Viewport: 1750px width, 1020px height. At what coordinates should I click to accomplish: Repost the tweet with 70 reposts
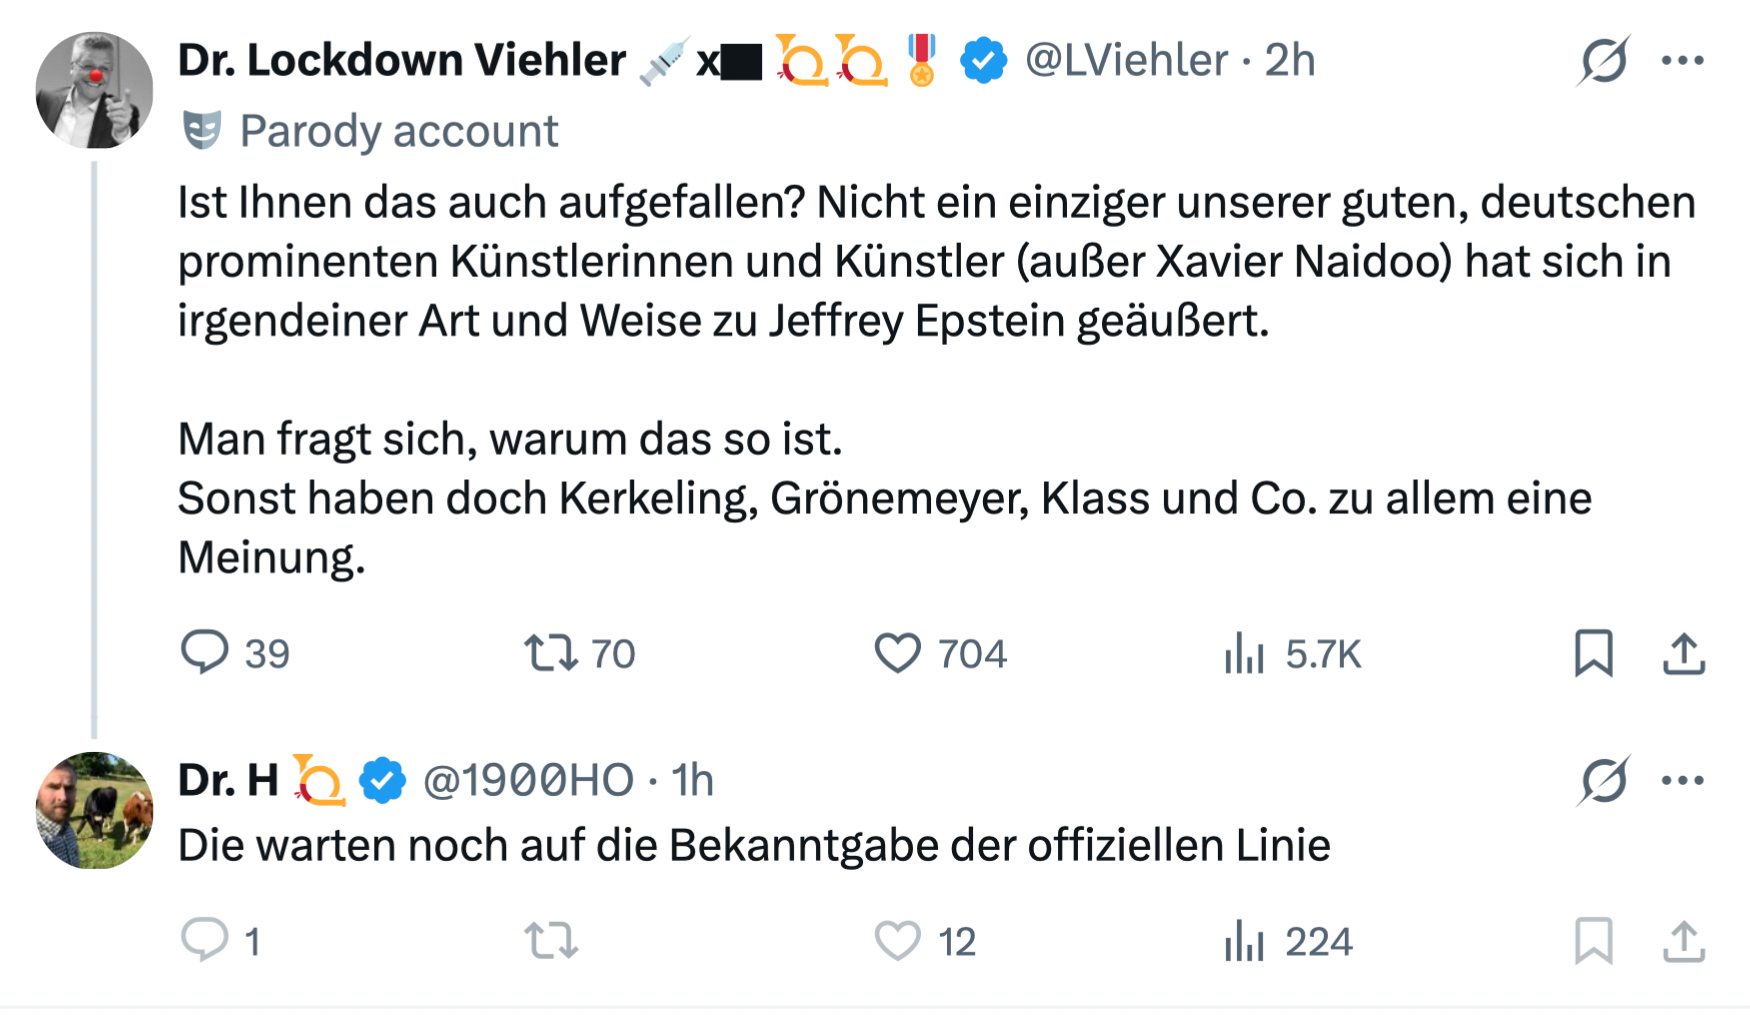pos(551,653)
